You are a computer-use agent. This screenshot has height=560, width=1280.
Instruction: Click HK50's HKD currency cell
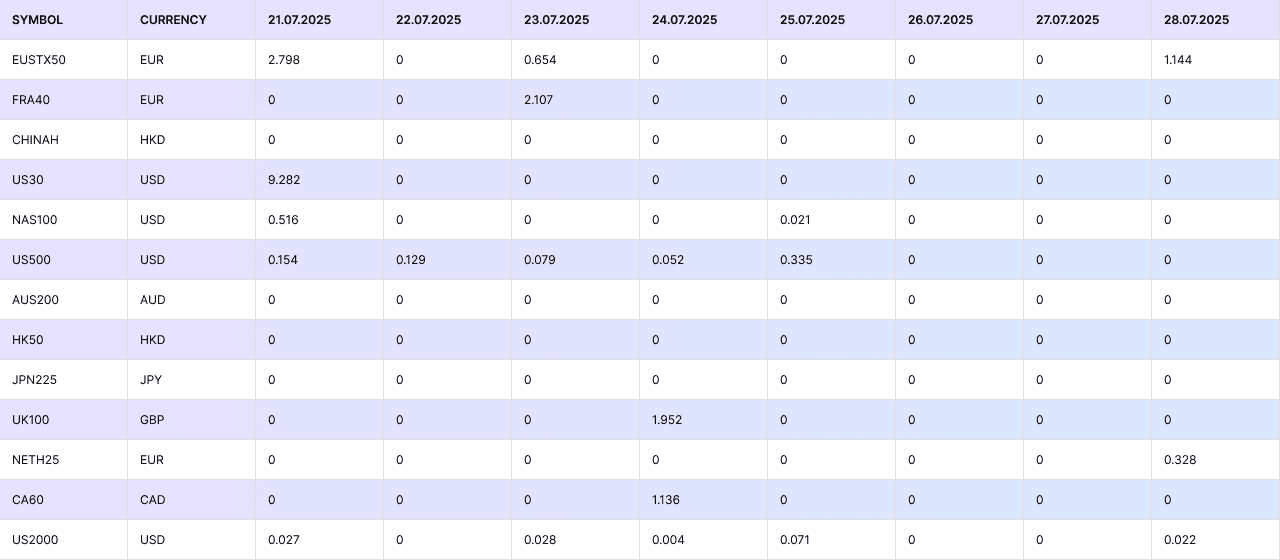[192, 340]
